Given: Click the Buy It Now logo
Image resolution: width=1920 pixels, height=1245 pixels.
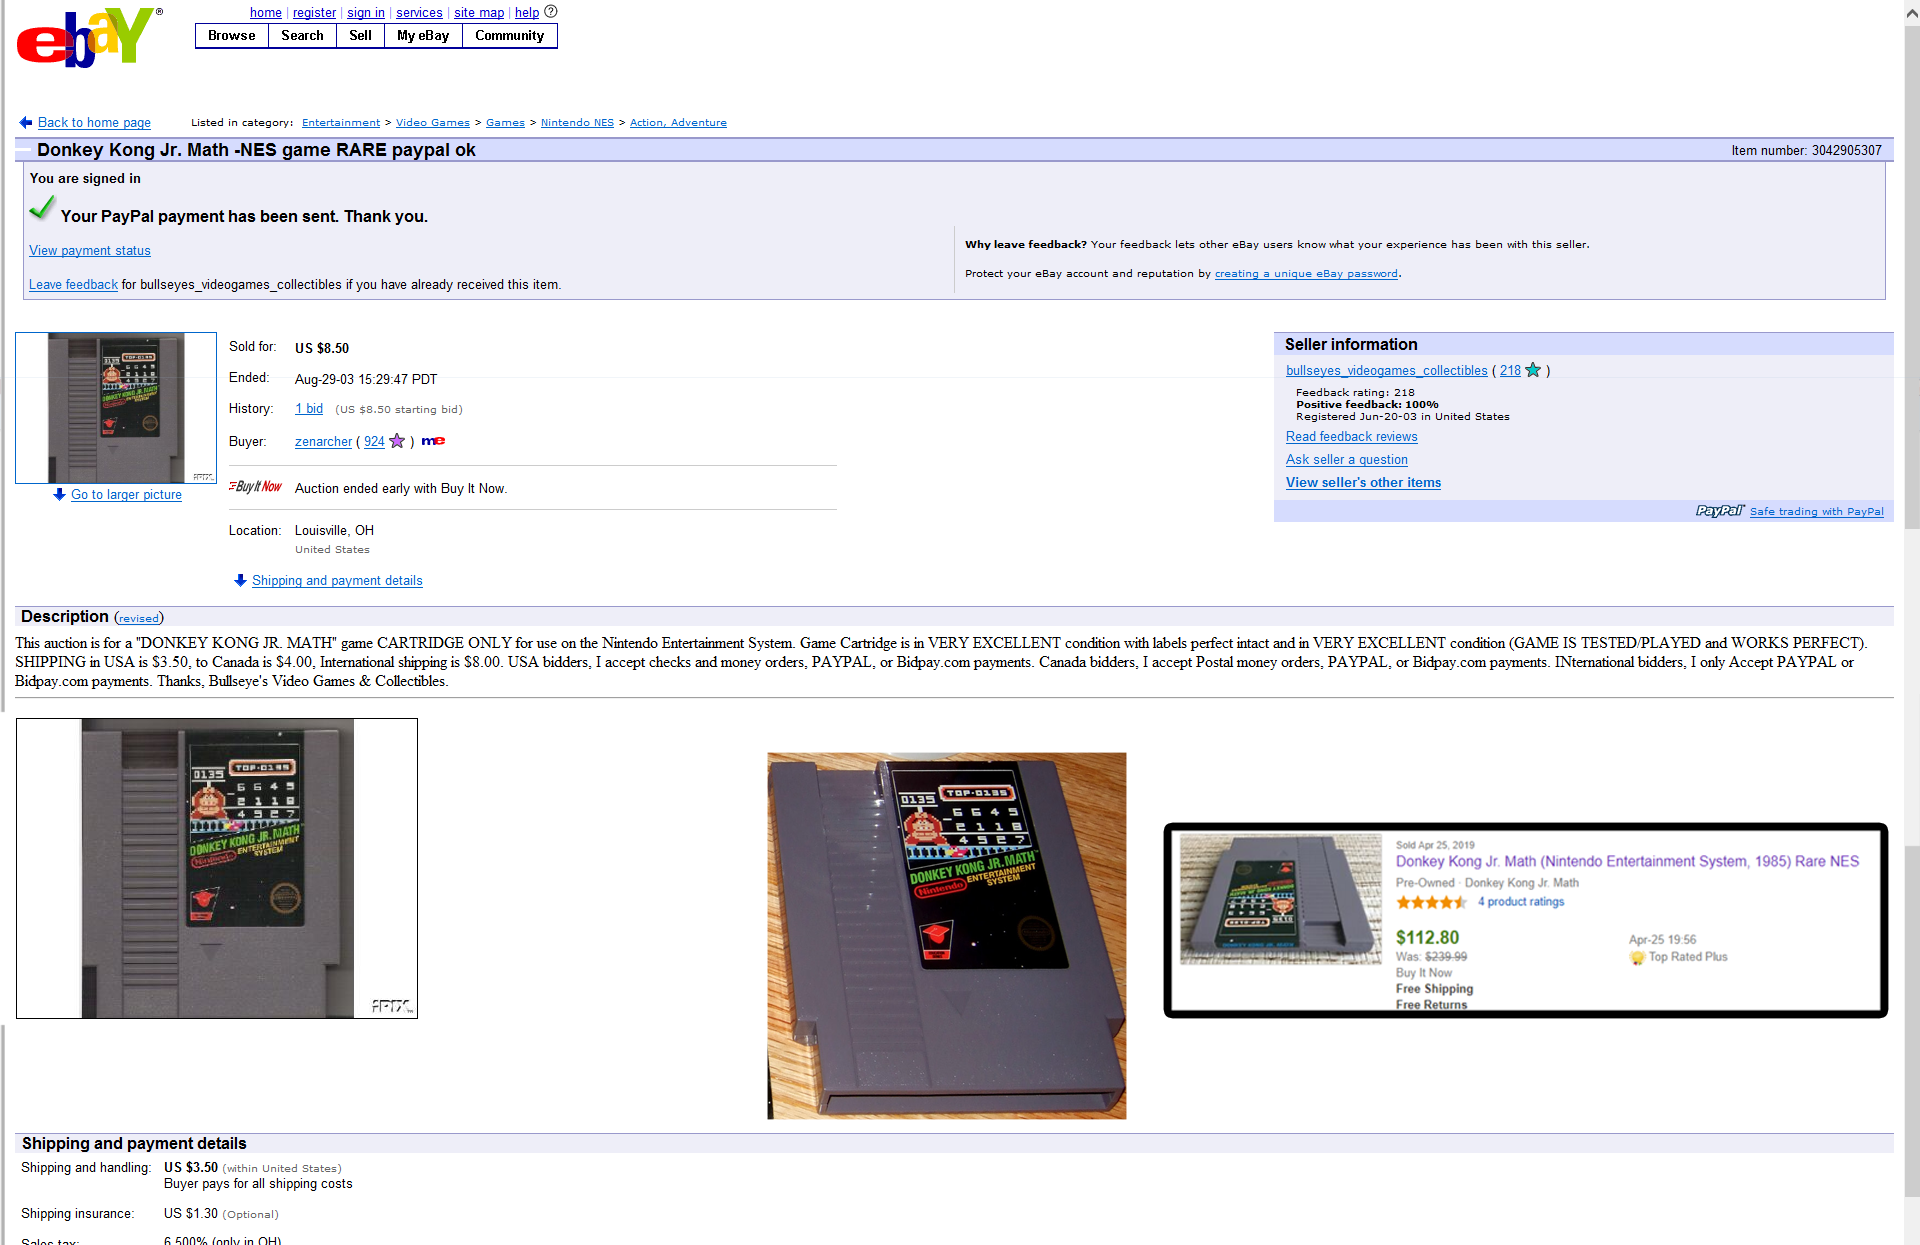Looking at the screenshot, I should [256, 487].
